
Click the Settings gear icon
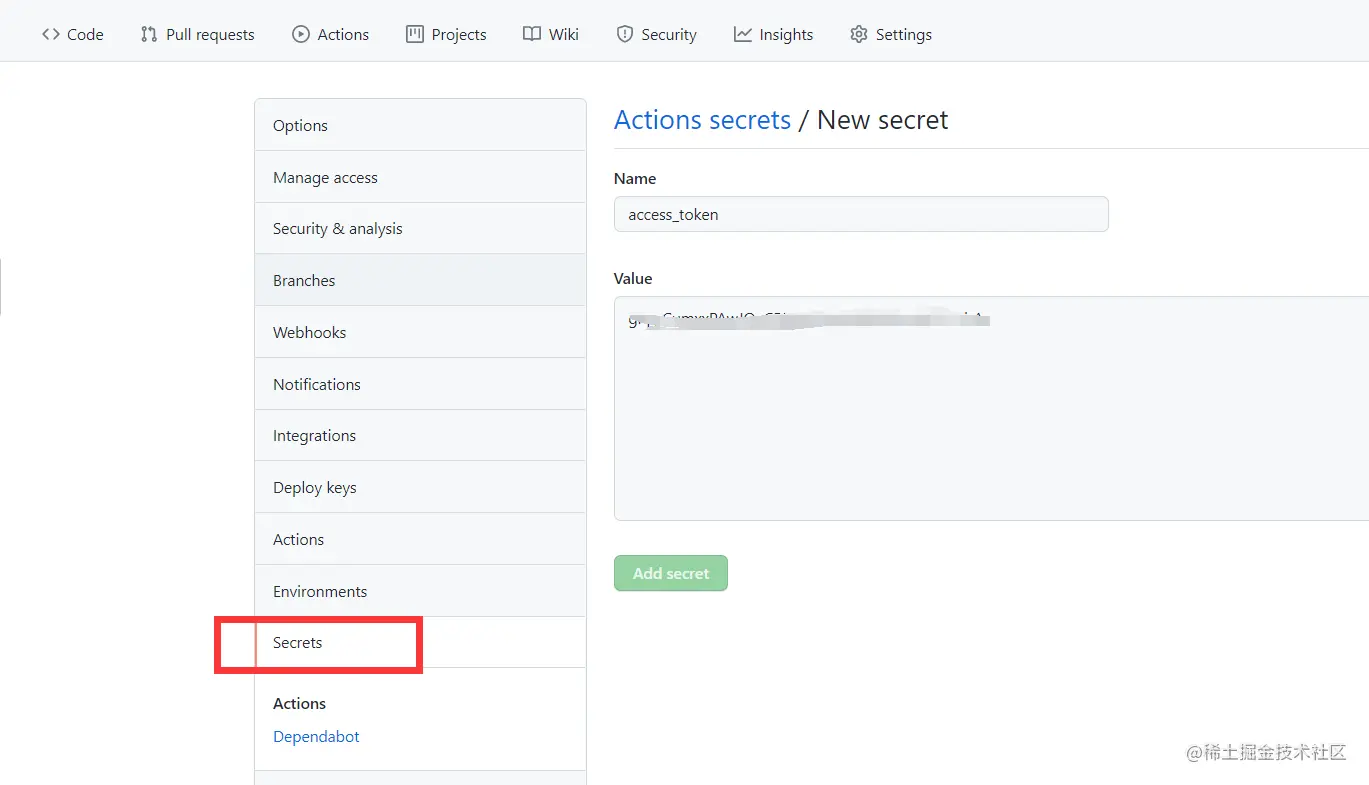pyautogui.click(x=858, y=34)
